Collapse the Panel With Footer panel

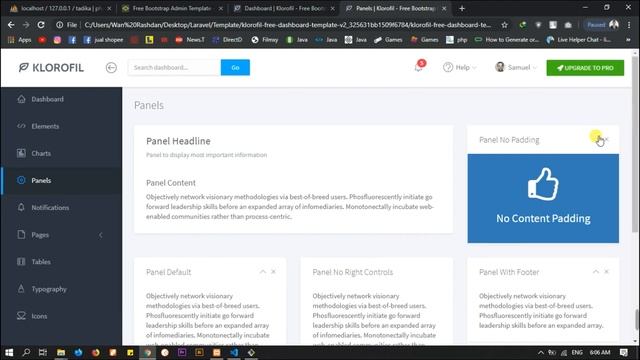click(x=596, y=271)
